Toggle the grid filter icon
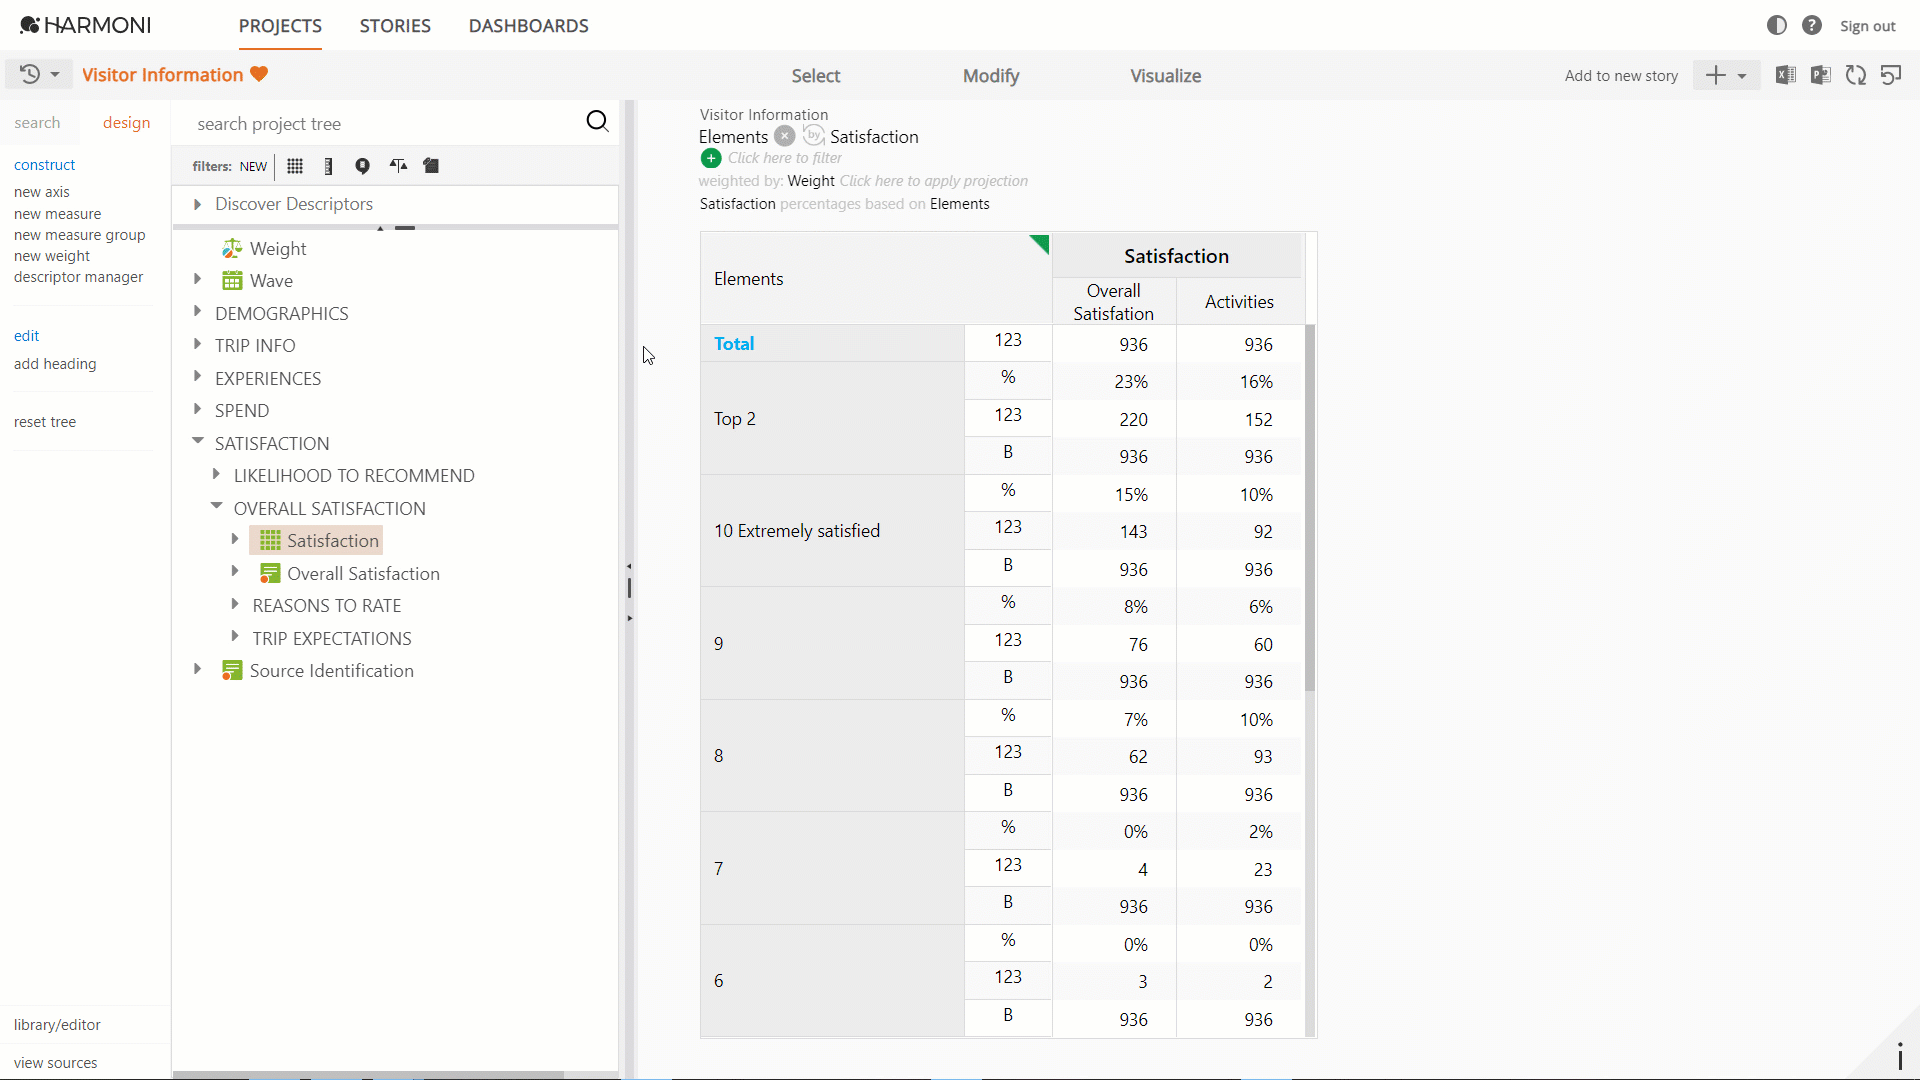Image resolution: width=1920 pixels, height=1080 pixels. 295,166
